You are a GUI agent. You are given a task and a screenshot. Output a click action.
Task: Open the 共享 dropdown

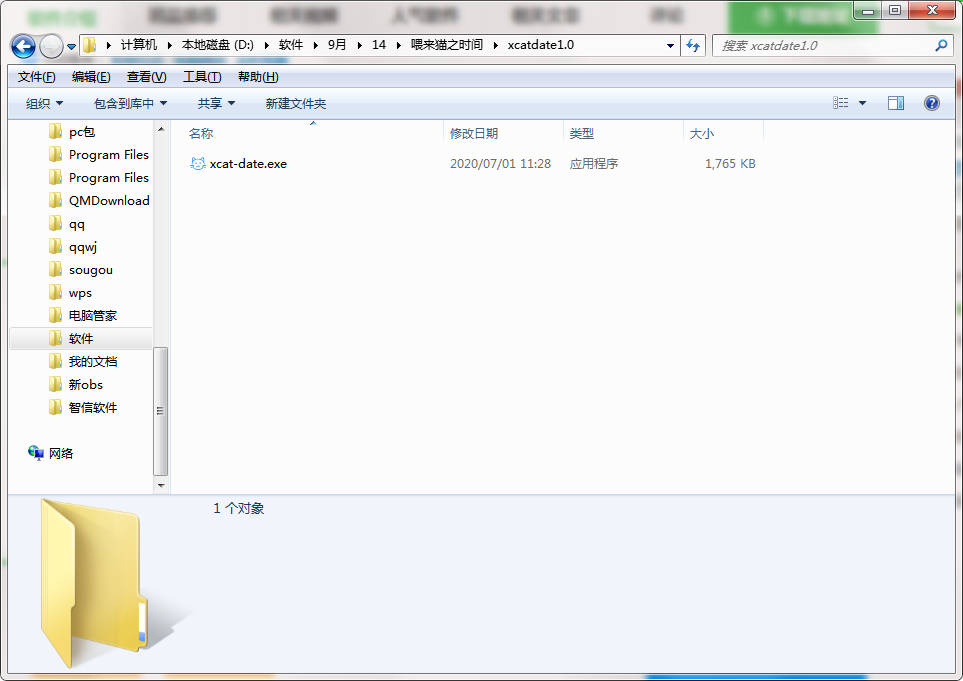[216, 103]
